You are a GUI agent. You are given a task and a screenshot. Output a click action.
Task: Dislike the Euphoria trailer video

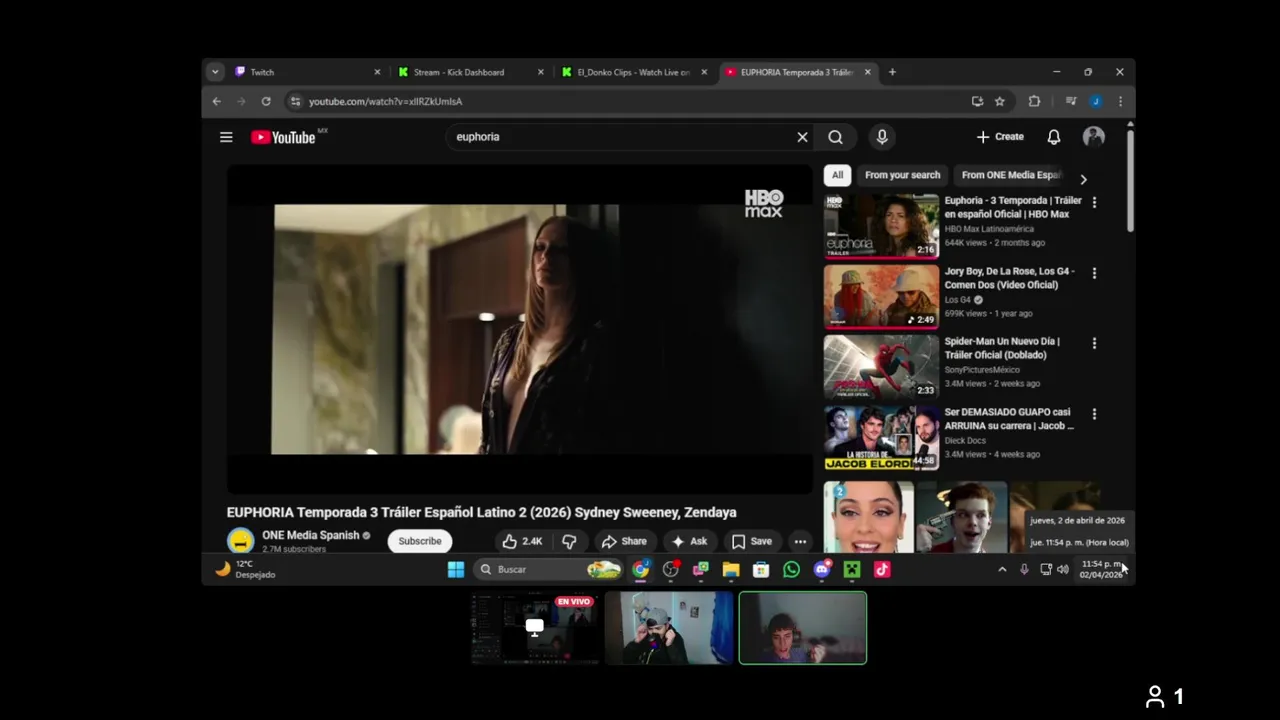[569, 541]
